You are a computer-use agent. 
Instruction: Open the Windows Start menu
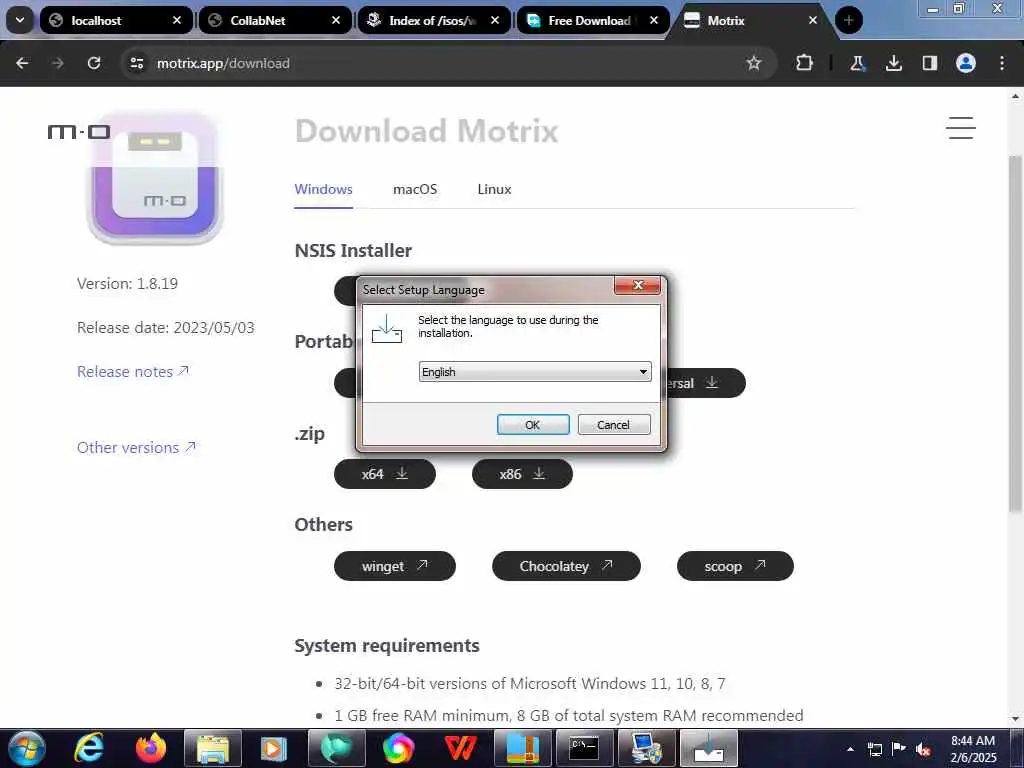point(27,748)
